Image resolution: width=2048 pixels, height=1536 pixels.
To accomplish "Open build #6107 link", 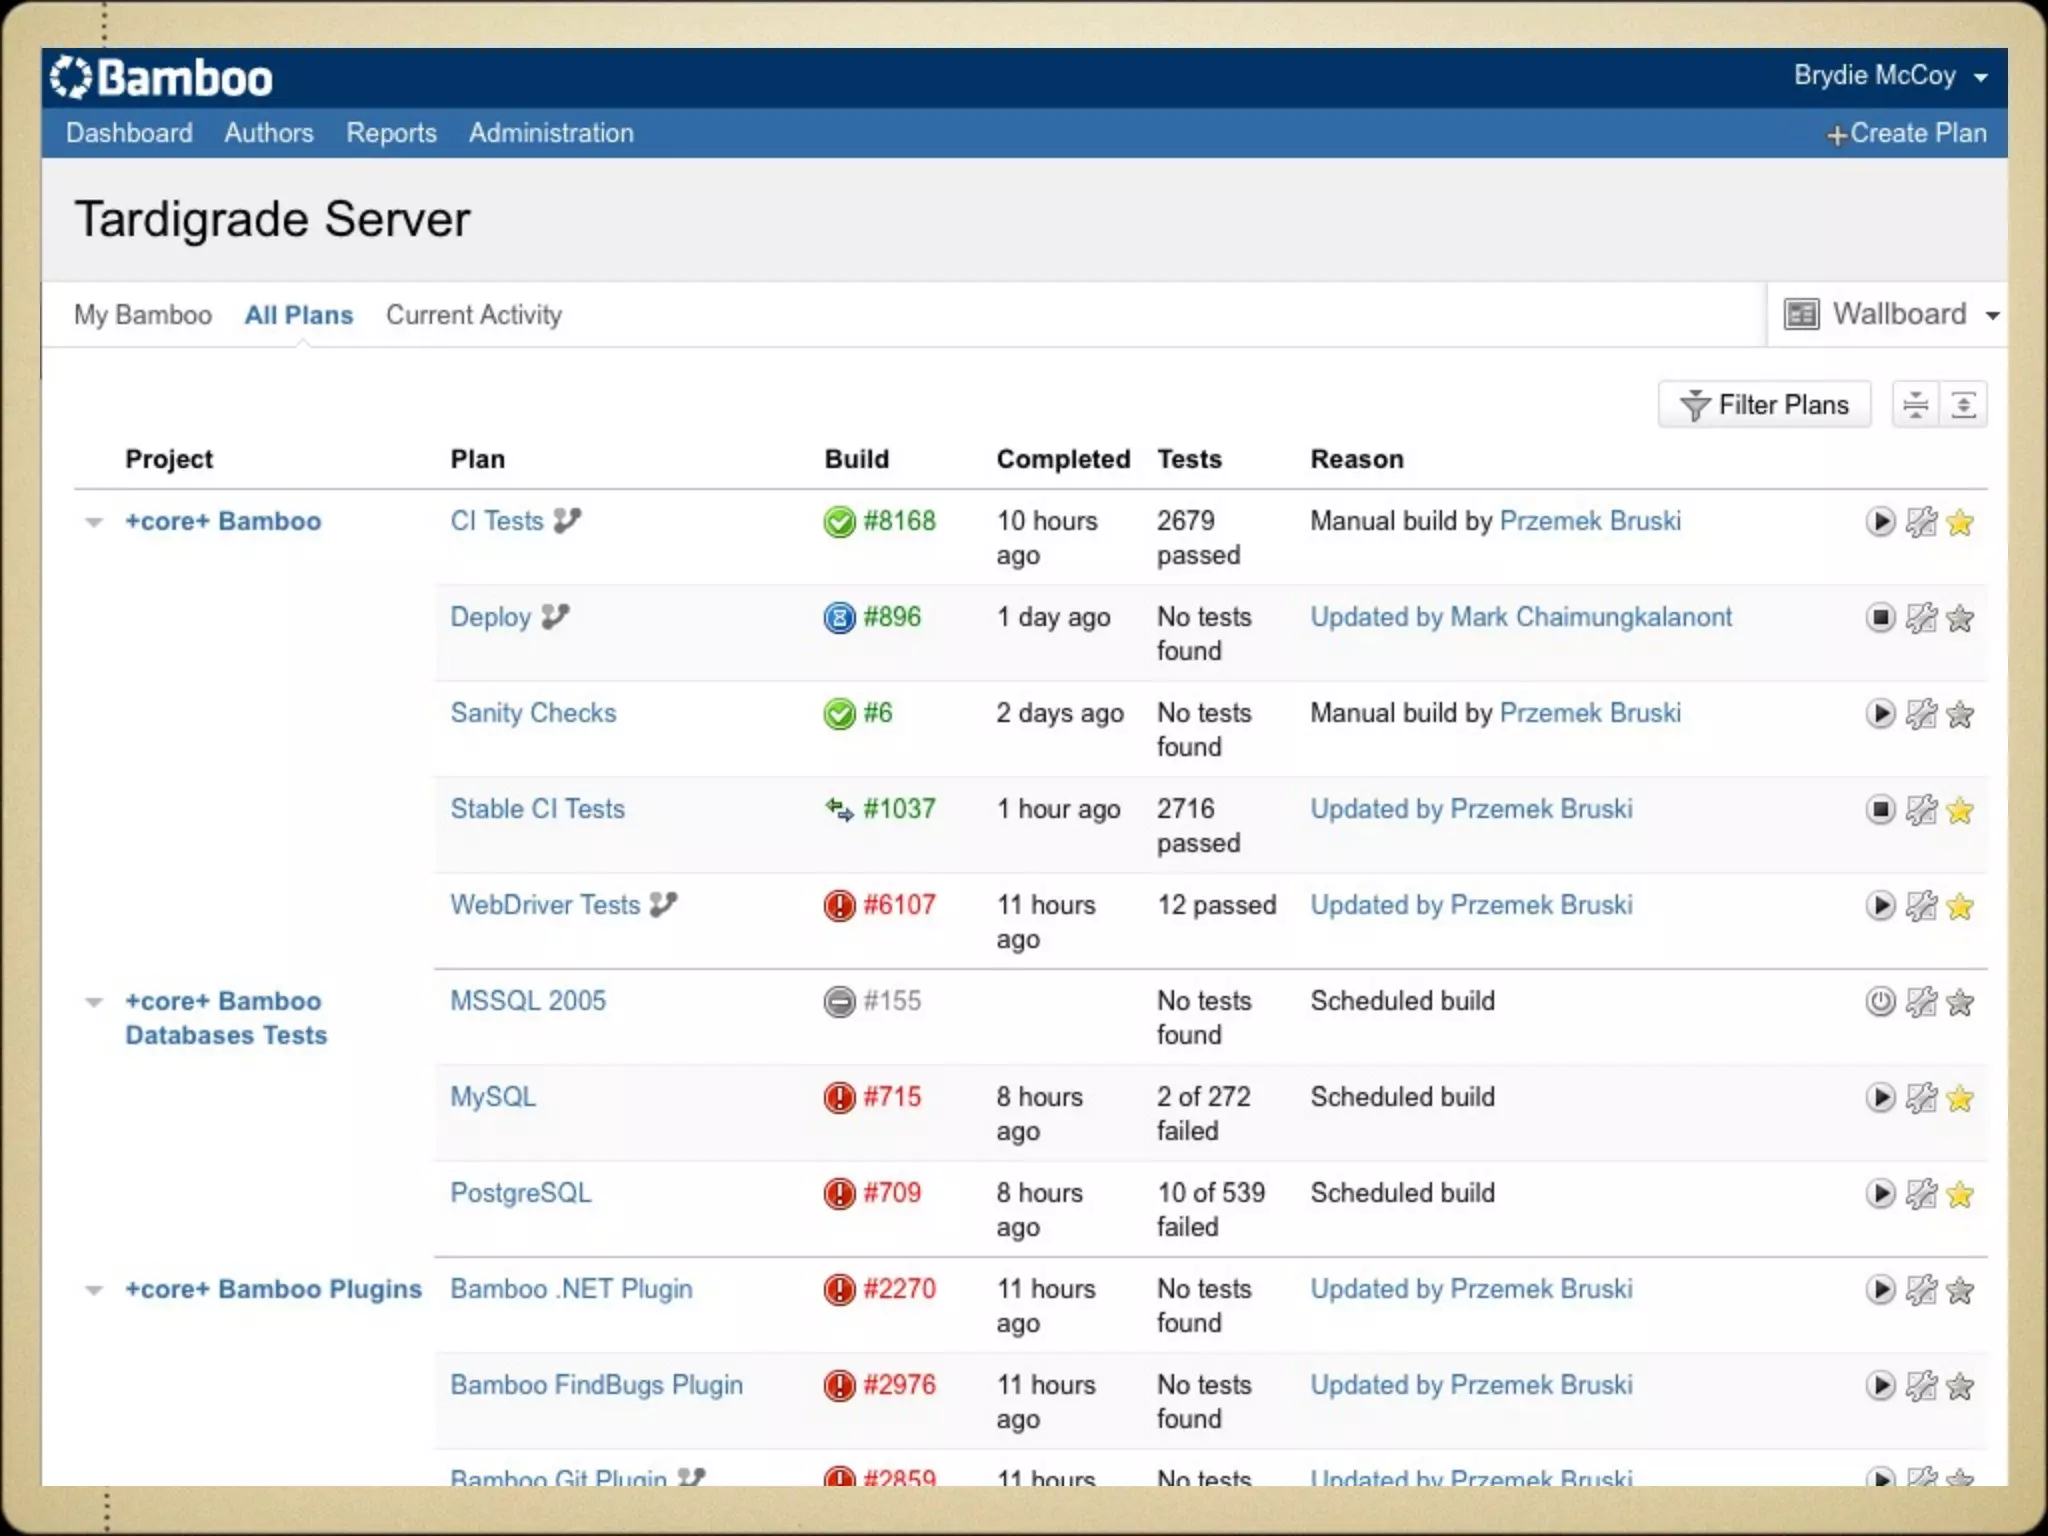I will coord(899,905).
